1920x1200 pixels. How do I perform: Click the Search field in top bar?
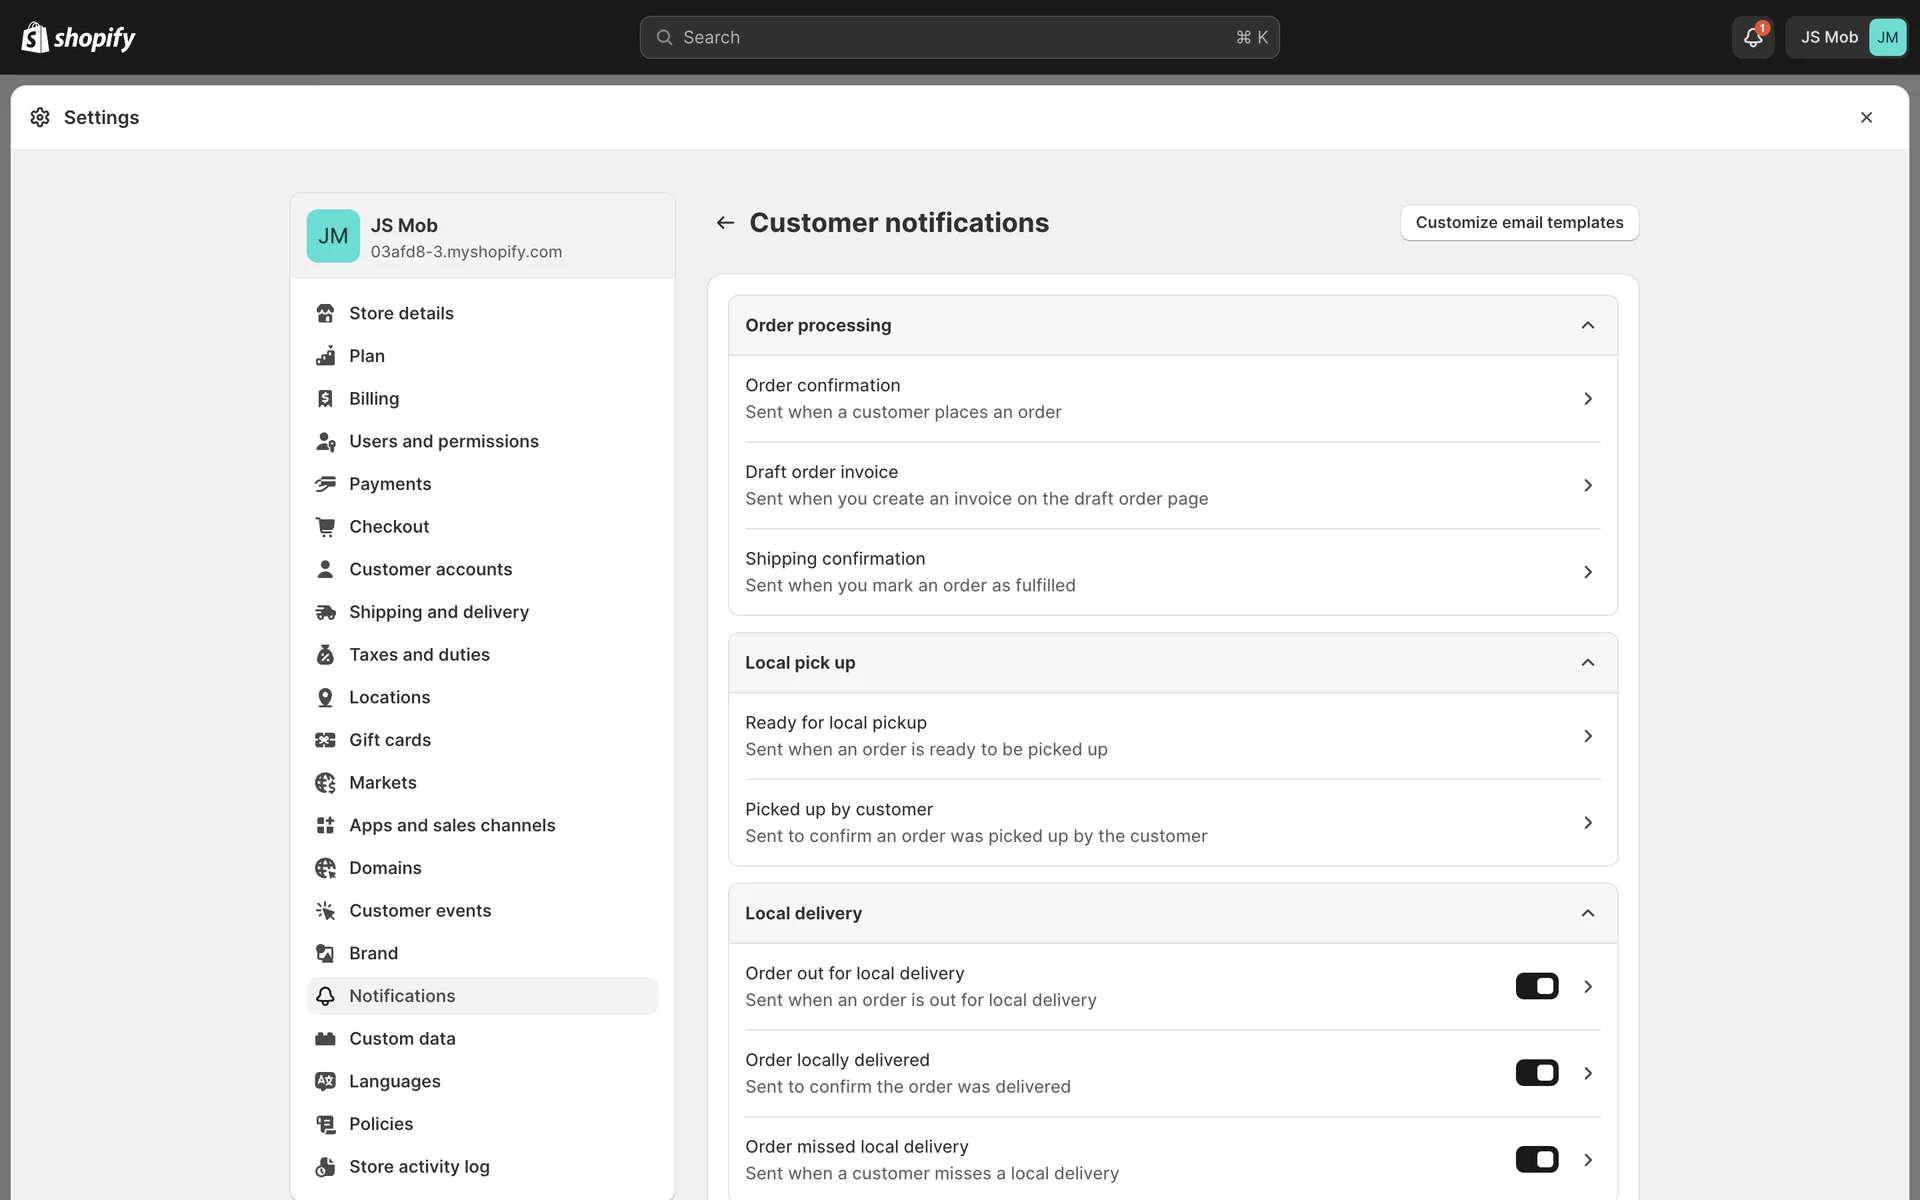click(x=958, y=37)
